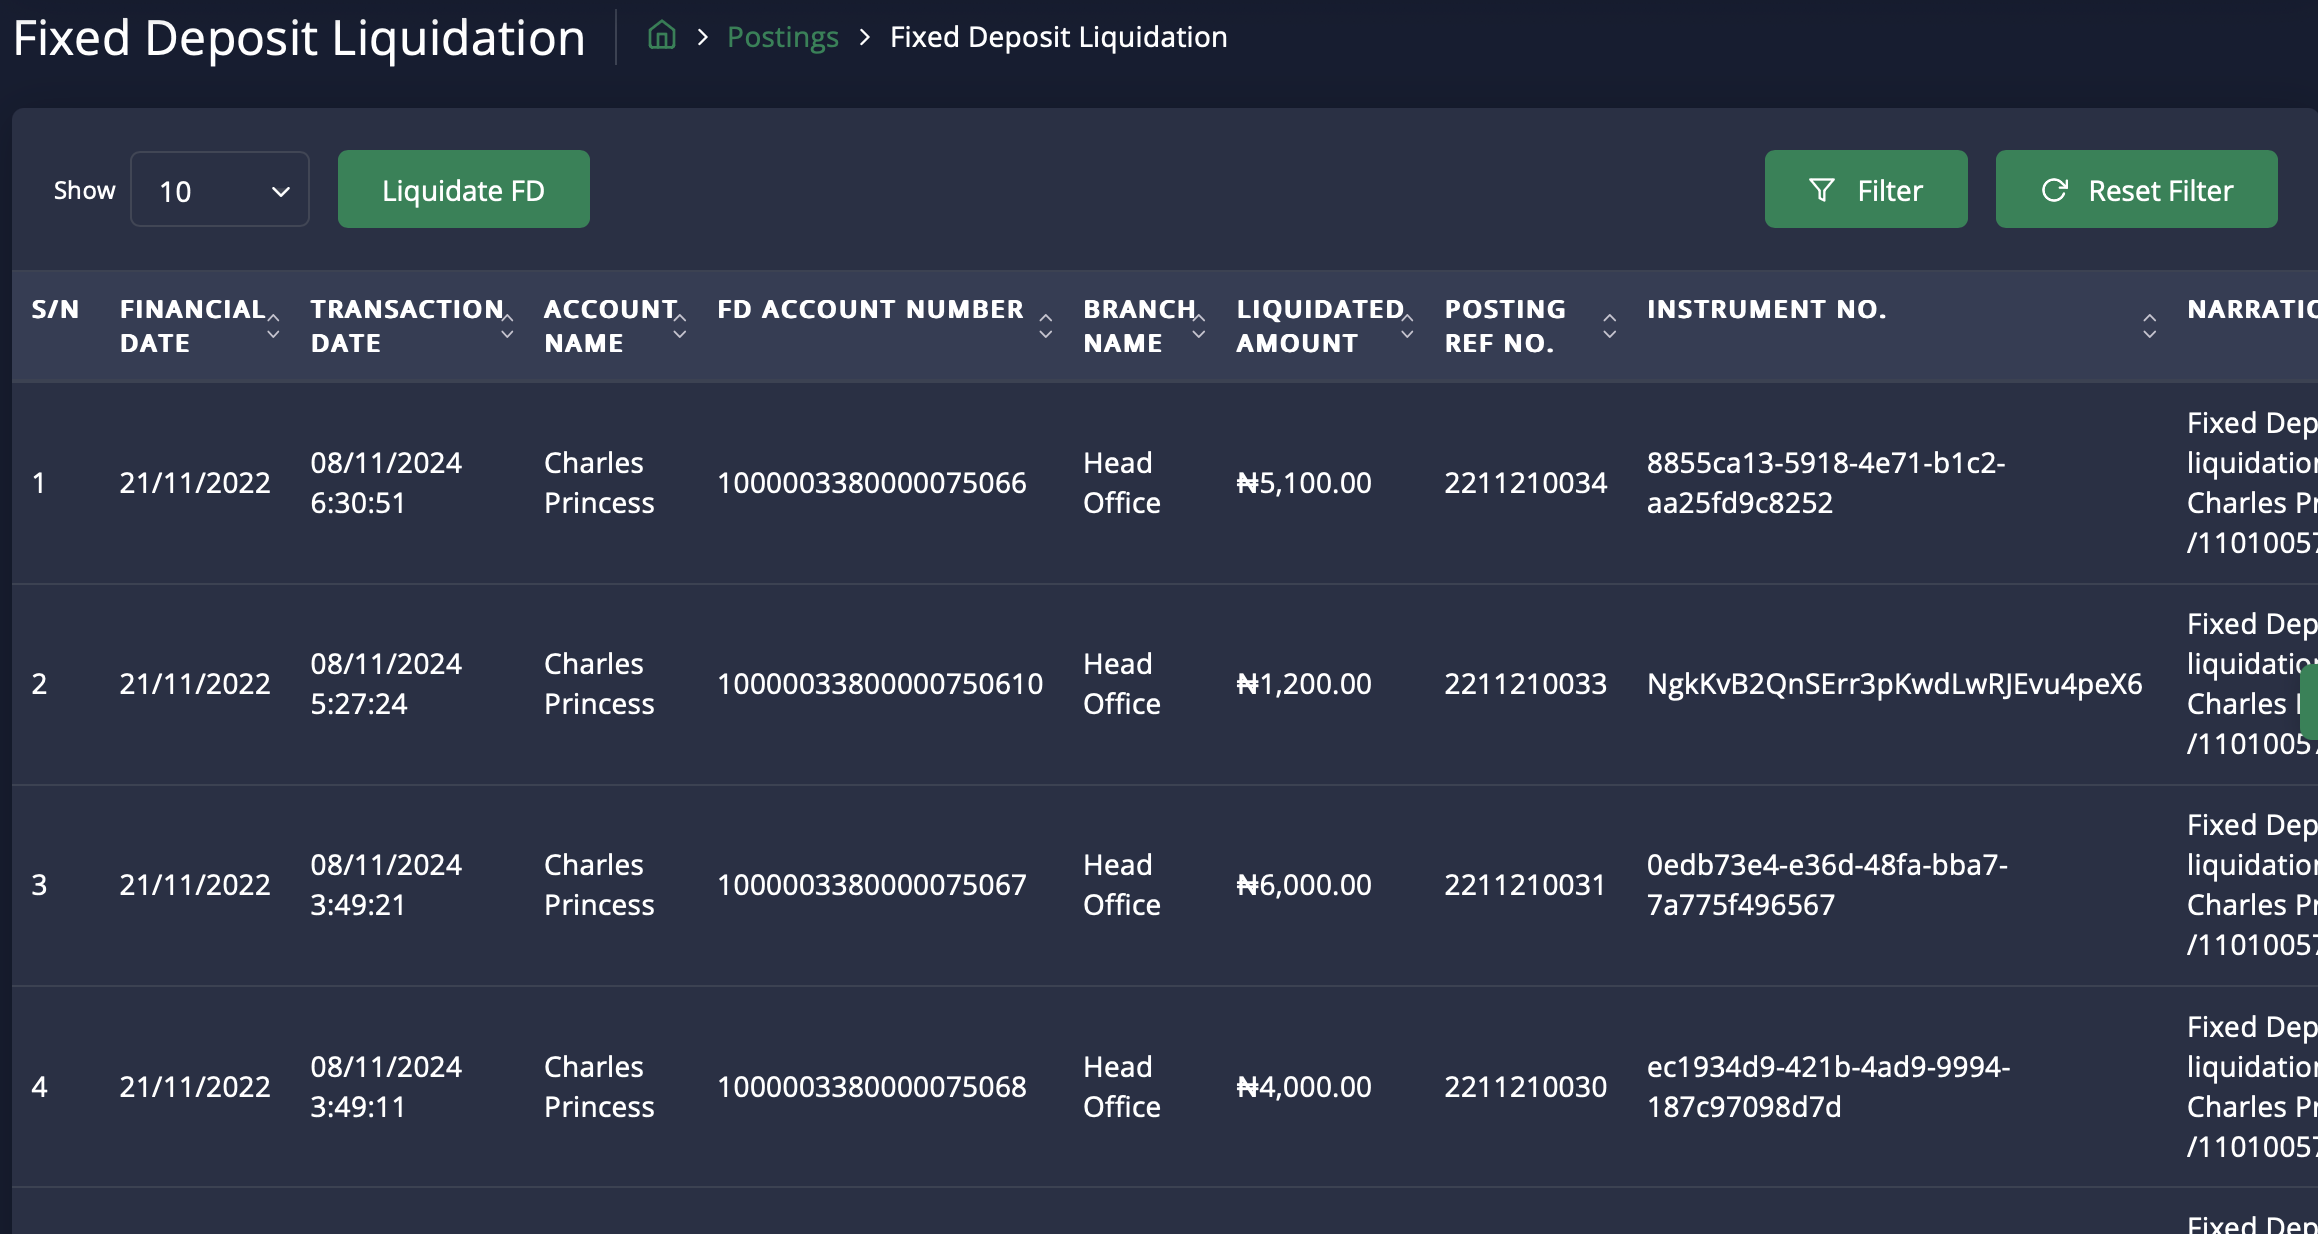Sort by Instrument No. column arrows
The height and width of the screenshot is (1234, 2318).
point(2149,326)
